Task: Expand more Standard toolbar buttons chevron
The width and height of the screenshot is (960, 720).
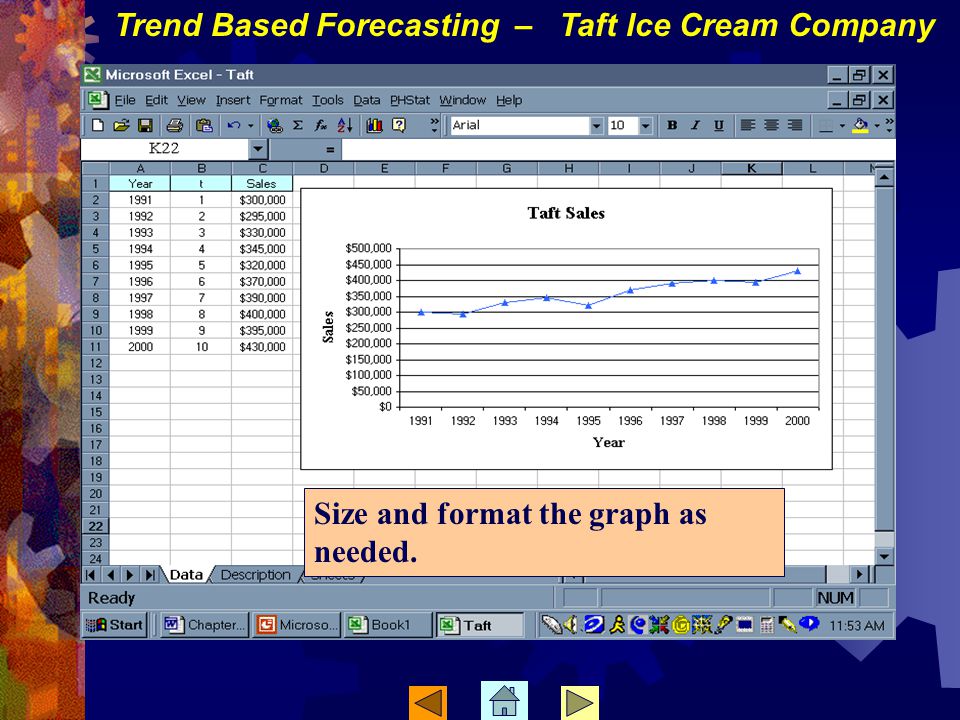Action: pyautogui.click(x=434, y=125)
